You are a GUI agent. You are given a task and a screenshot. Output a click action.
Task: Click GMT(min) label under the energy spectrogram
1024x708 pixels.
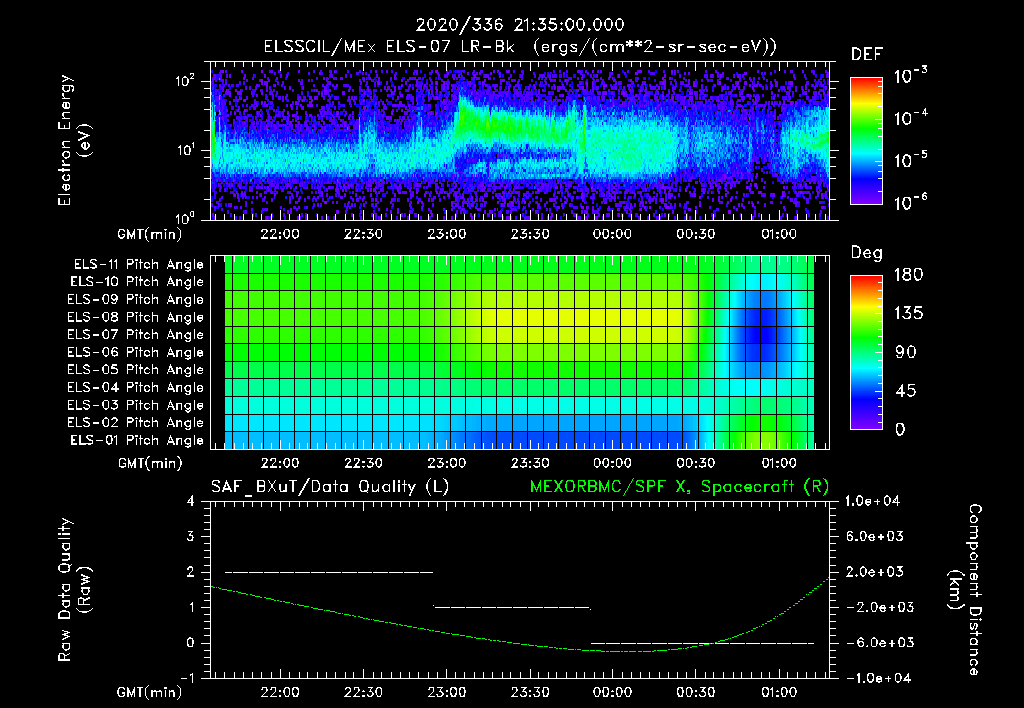point(150,234)
